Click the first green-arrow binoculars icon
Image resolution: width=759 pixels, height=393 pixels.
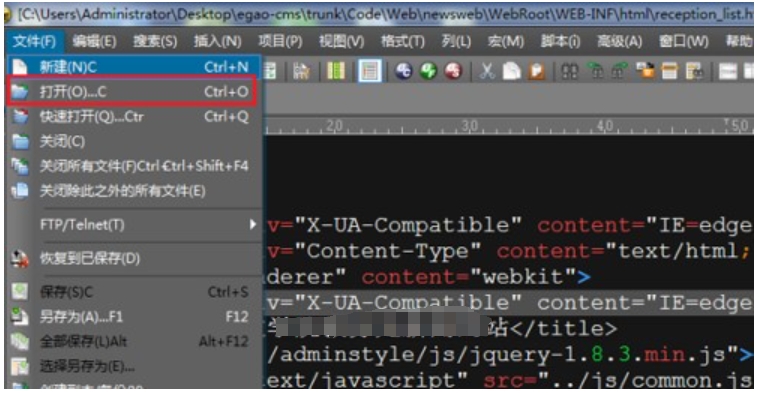[x=594, y=72]
